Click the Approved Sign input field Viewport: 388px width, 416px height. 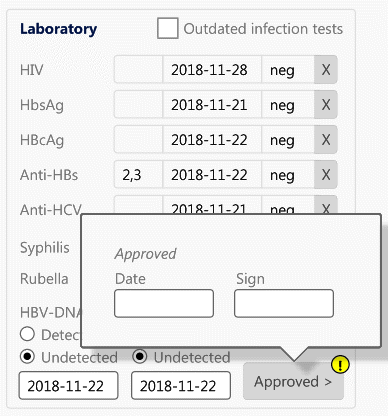284,303
